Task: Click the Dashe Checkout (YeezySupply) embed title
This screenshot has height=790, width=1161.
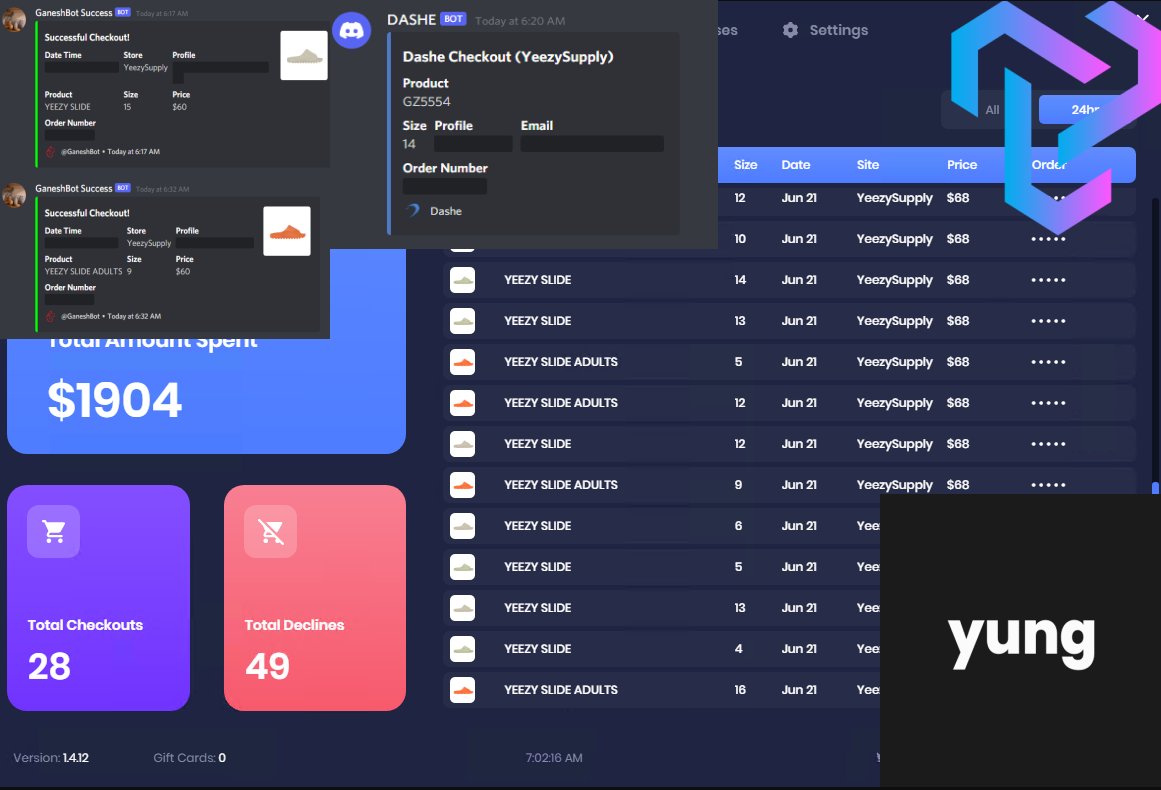Action: coord(508,57)
